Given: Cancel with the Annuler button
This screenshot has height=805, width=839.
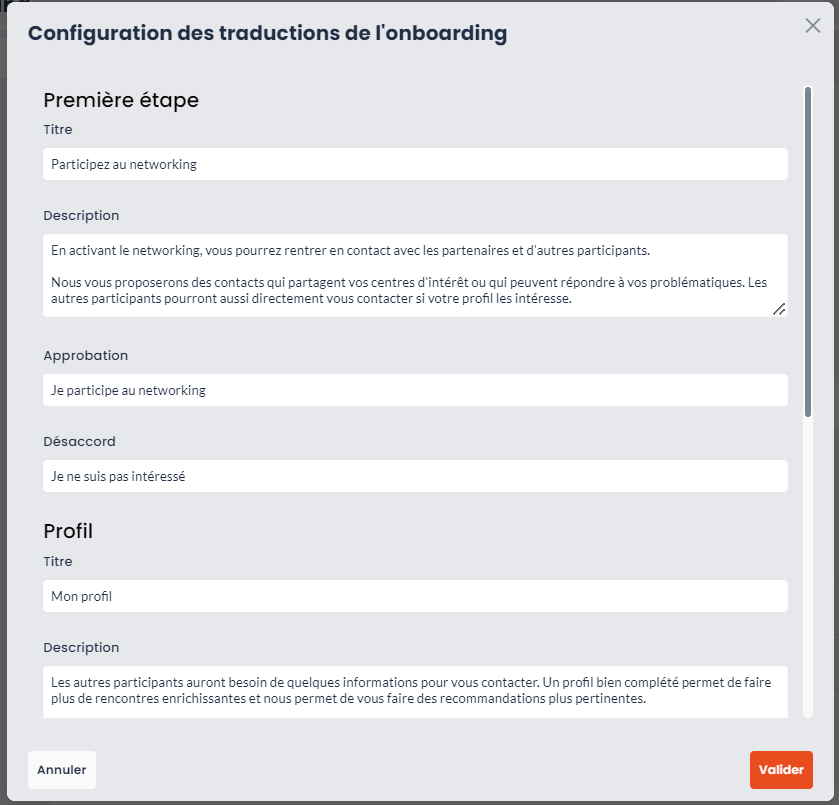Looking at the screenshot, I should (62, 770).
